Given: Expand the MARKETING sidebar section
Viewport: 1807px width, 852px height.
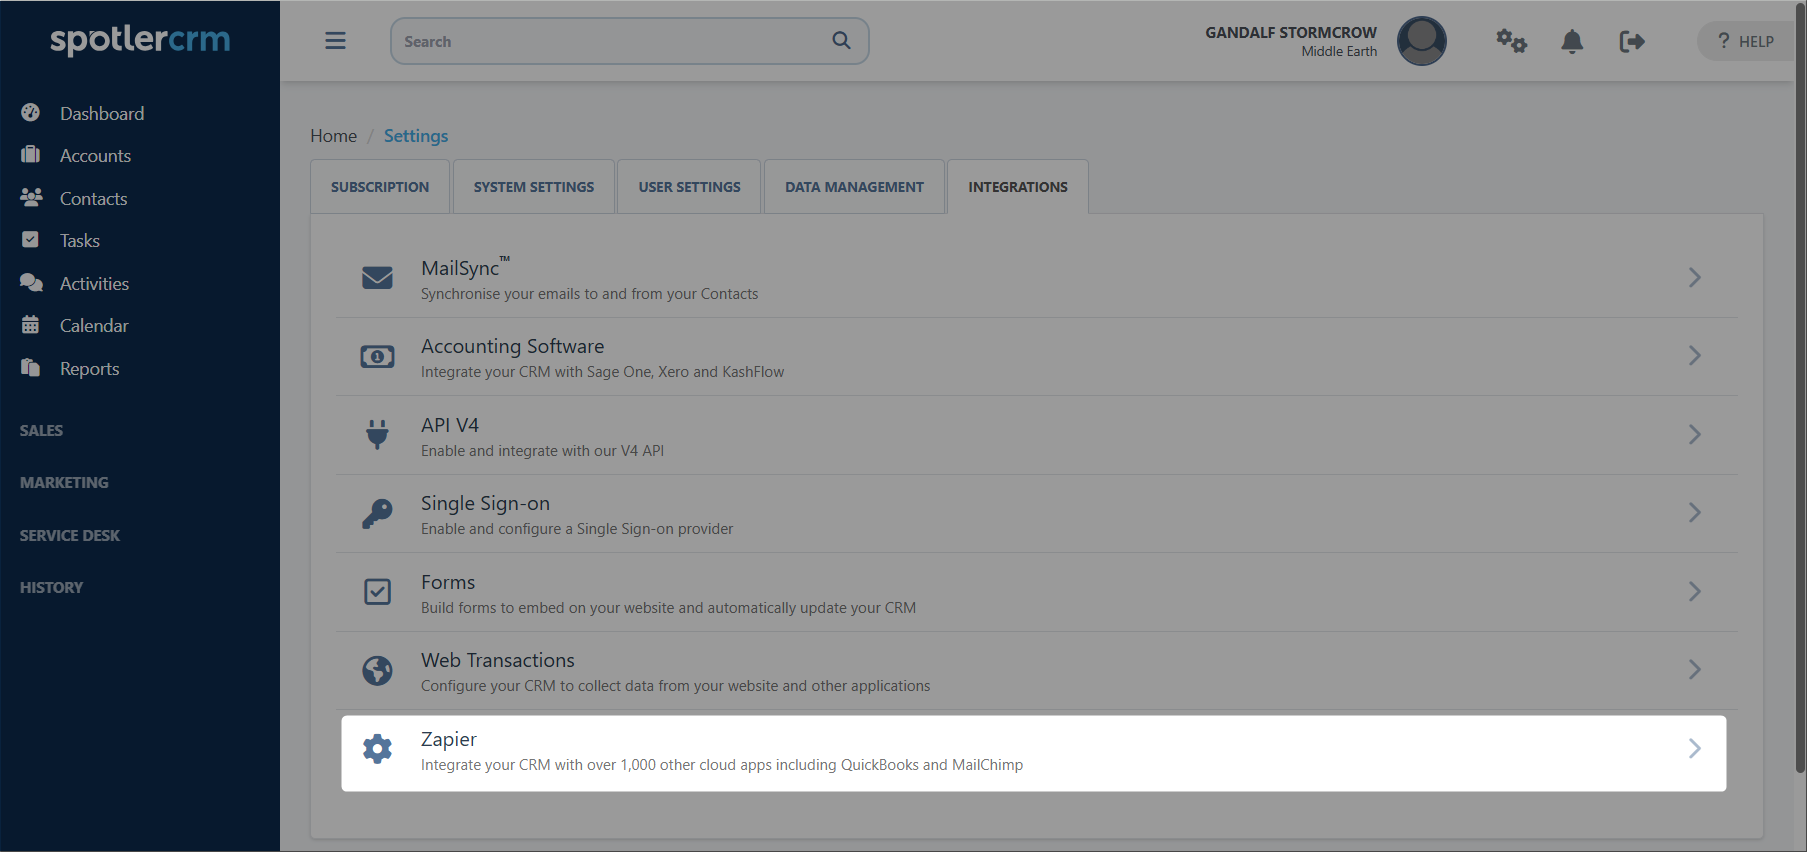Looking at the screenshot, I should (x=64, y=482).
